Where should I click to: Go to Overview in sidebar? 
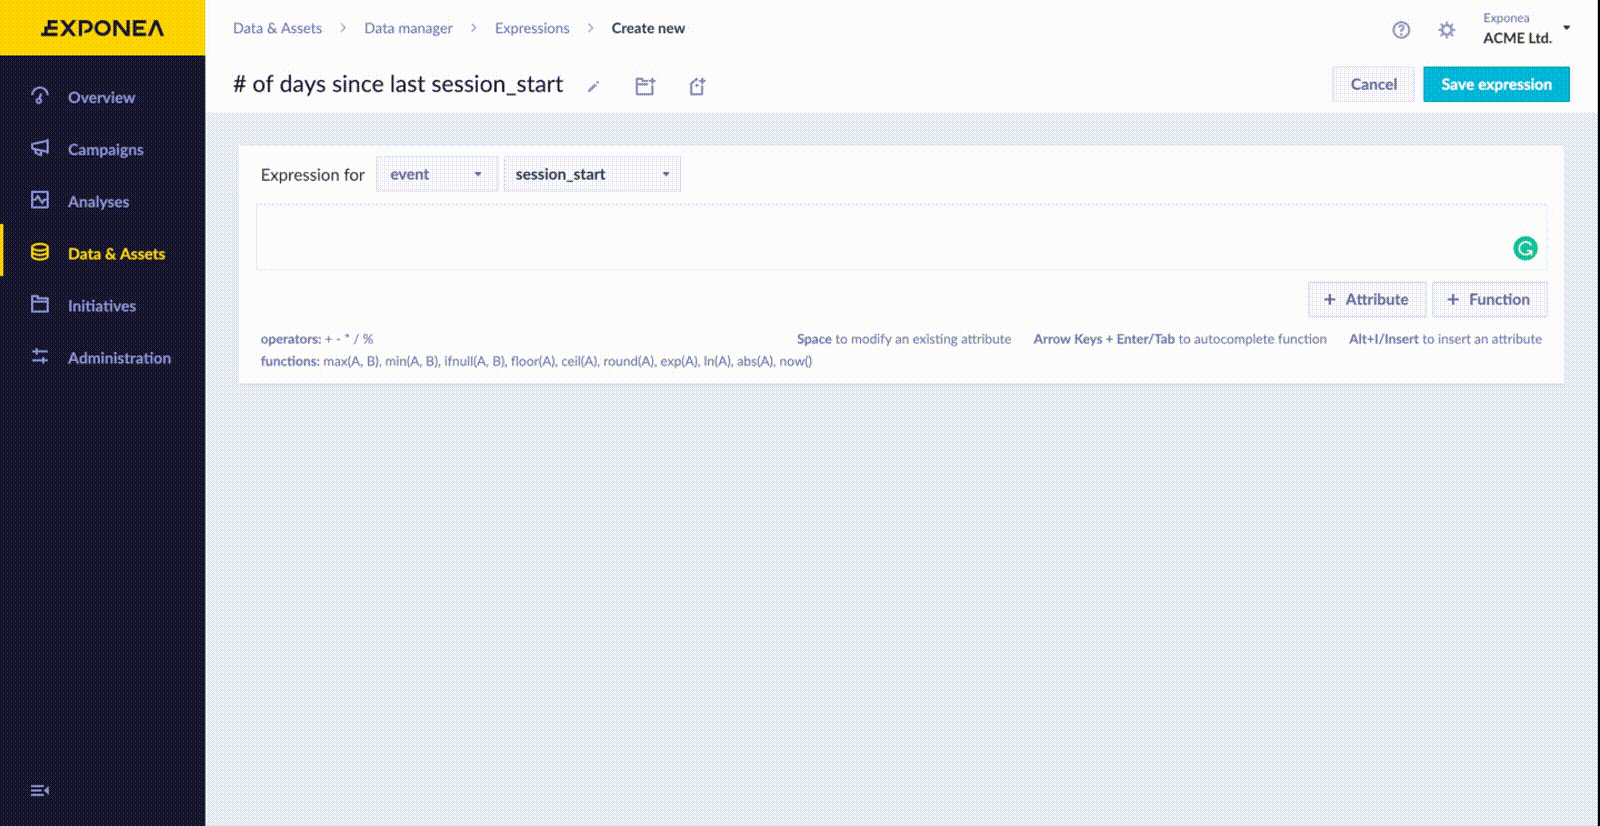coord(101,97)
